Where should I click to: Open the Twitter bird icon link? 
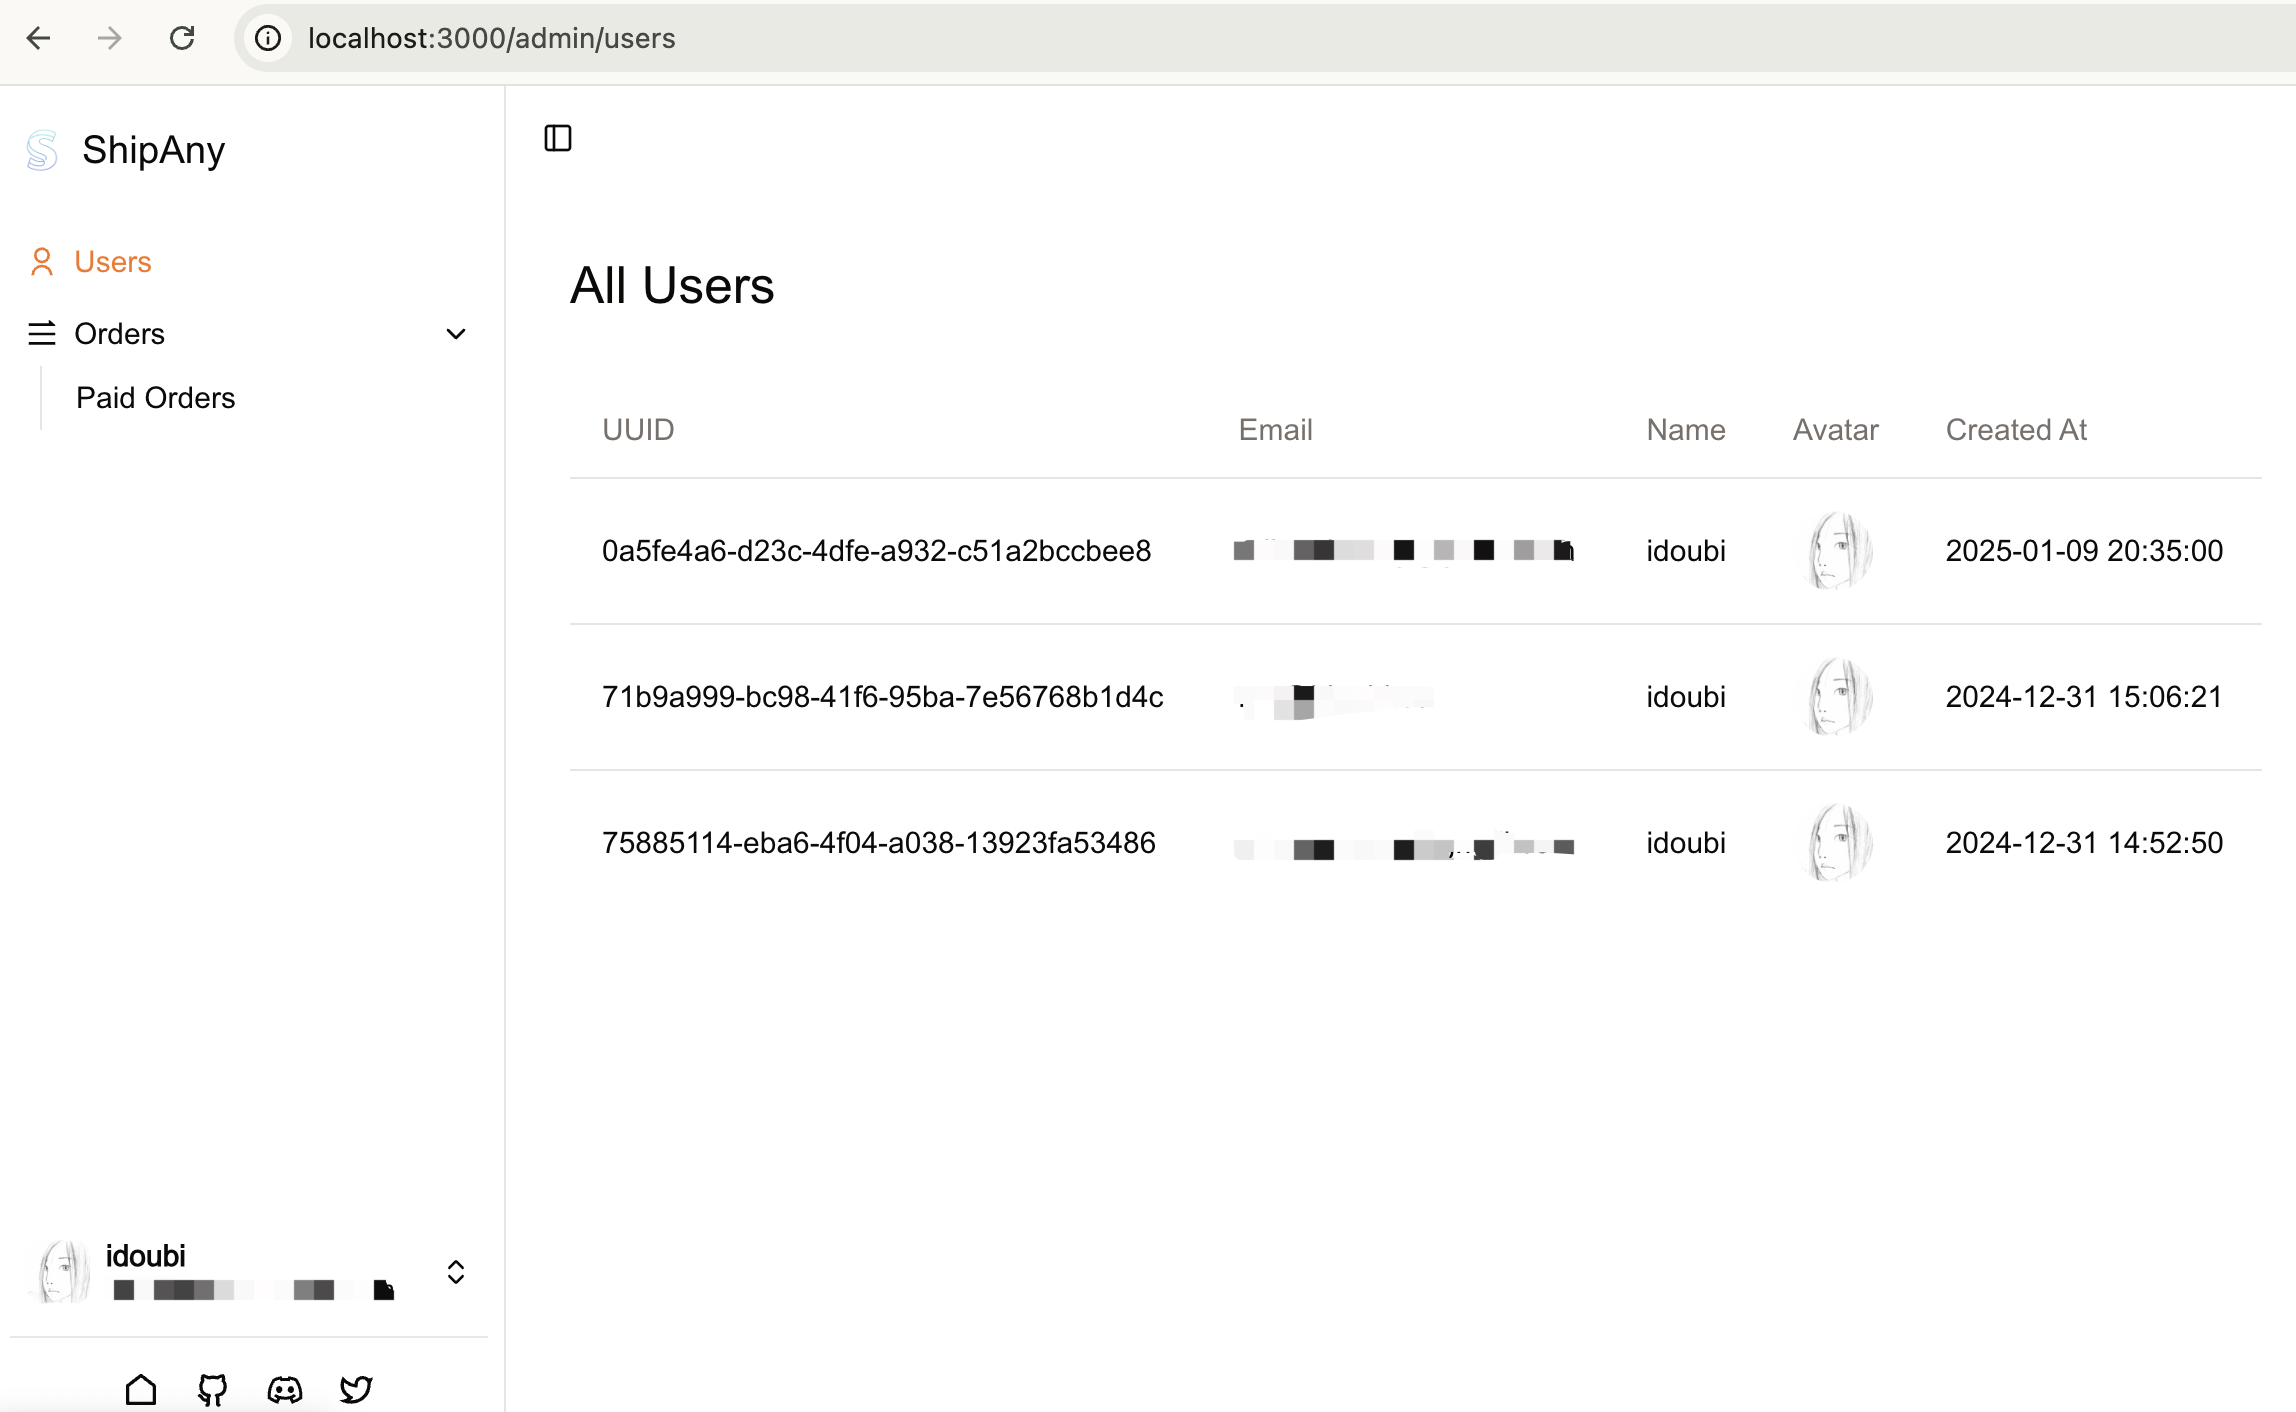(356, 1390)
